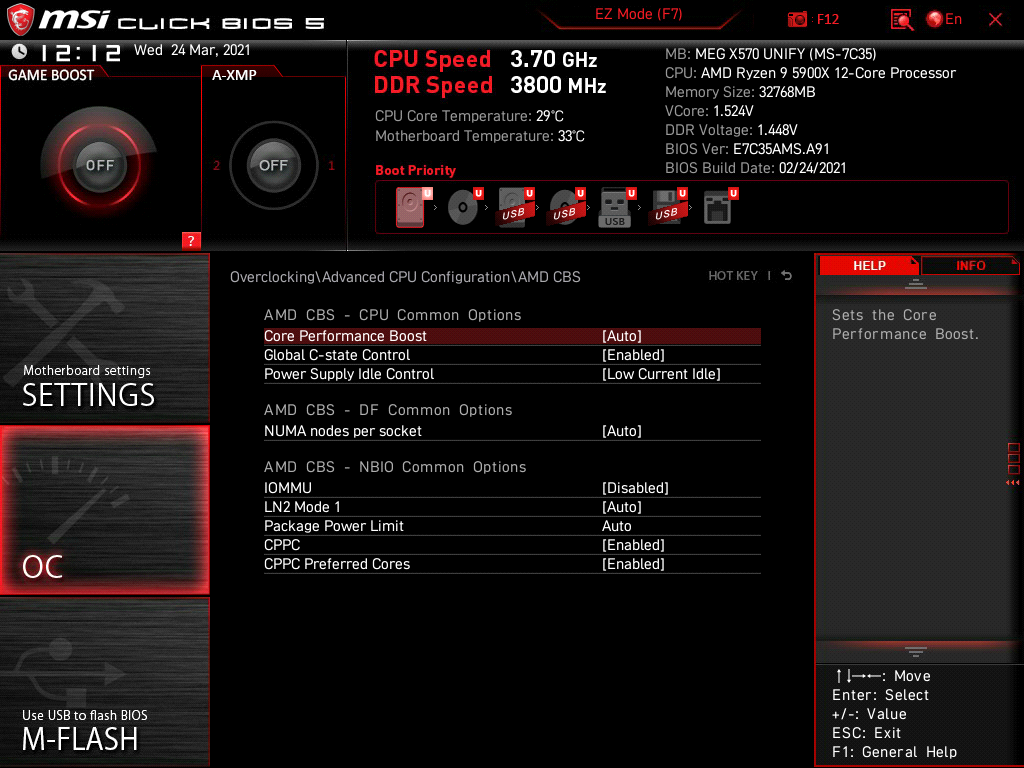
Task: Open the red question mark help icon
Action: [191, 240]
